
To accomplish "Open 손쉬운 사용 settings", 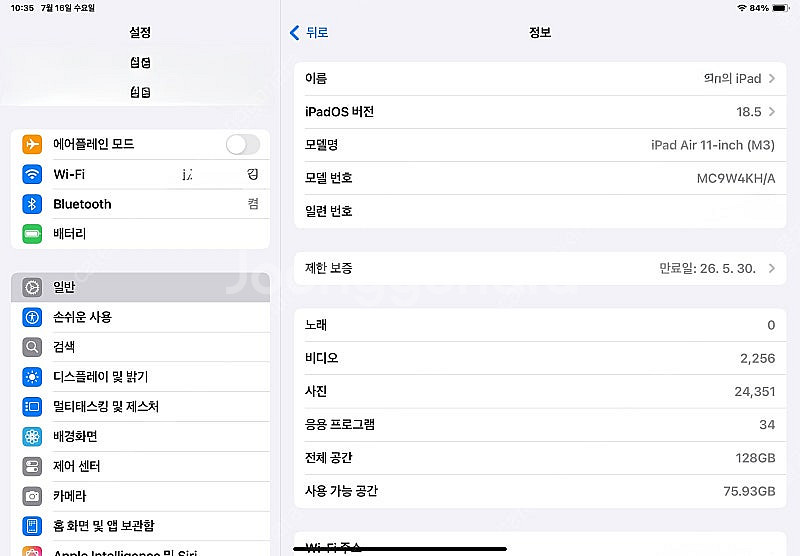I will (x=140, y=317).
